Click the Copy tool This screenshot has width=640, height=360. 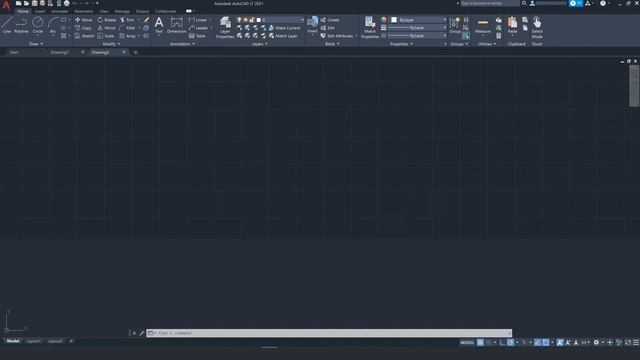click(x=84, y=28)
